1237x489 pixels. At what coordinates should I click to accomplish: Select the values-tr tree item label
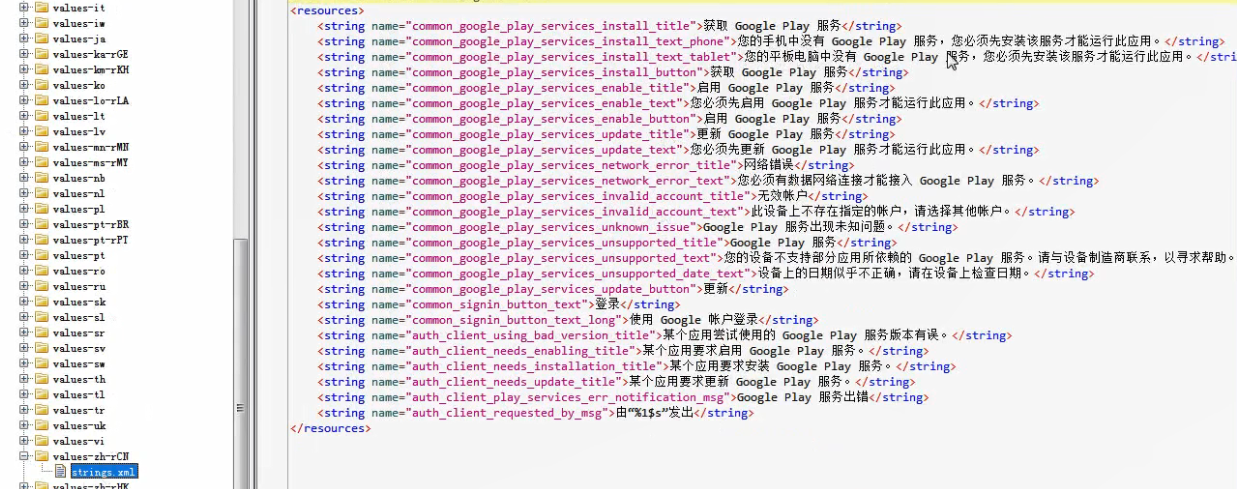(79, 411)
